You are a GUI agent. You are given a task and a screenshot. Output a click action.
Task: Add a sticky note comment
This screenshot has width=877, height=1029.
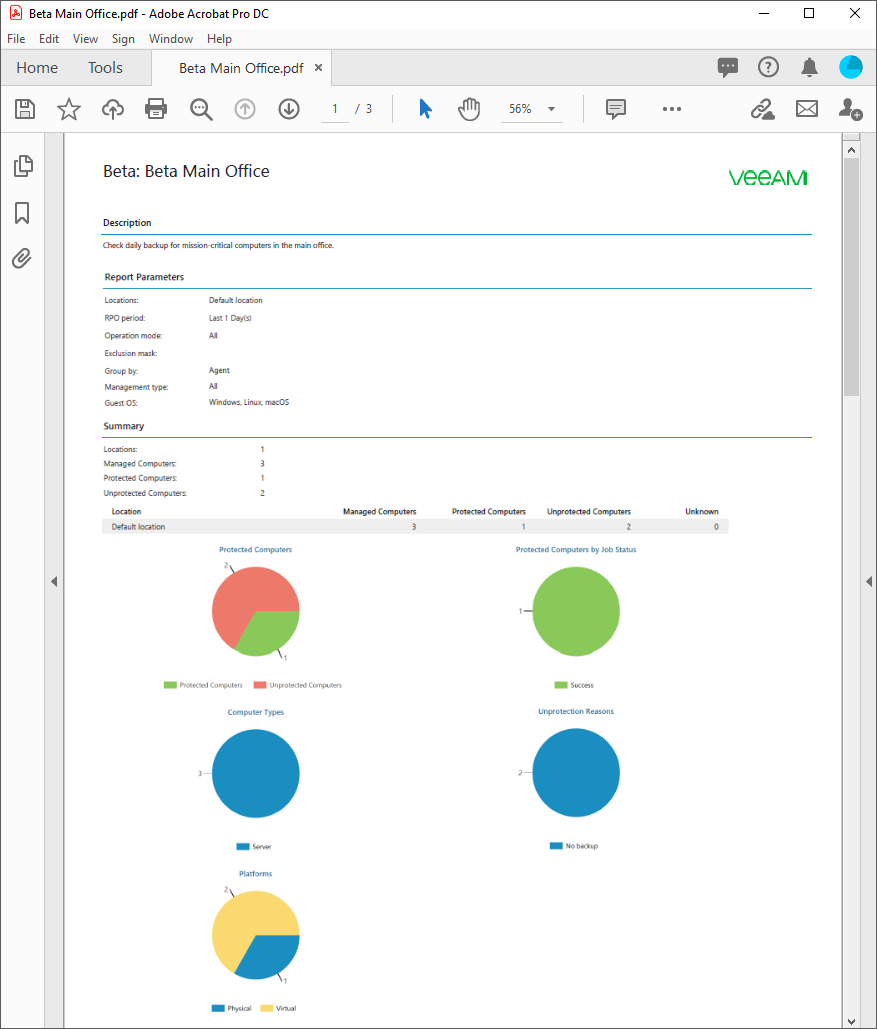(616, 109)
